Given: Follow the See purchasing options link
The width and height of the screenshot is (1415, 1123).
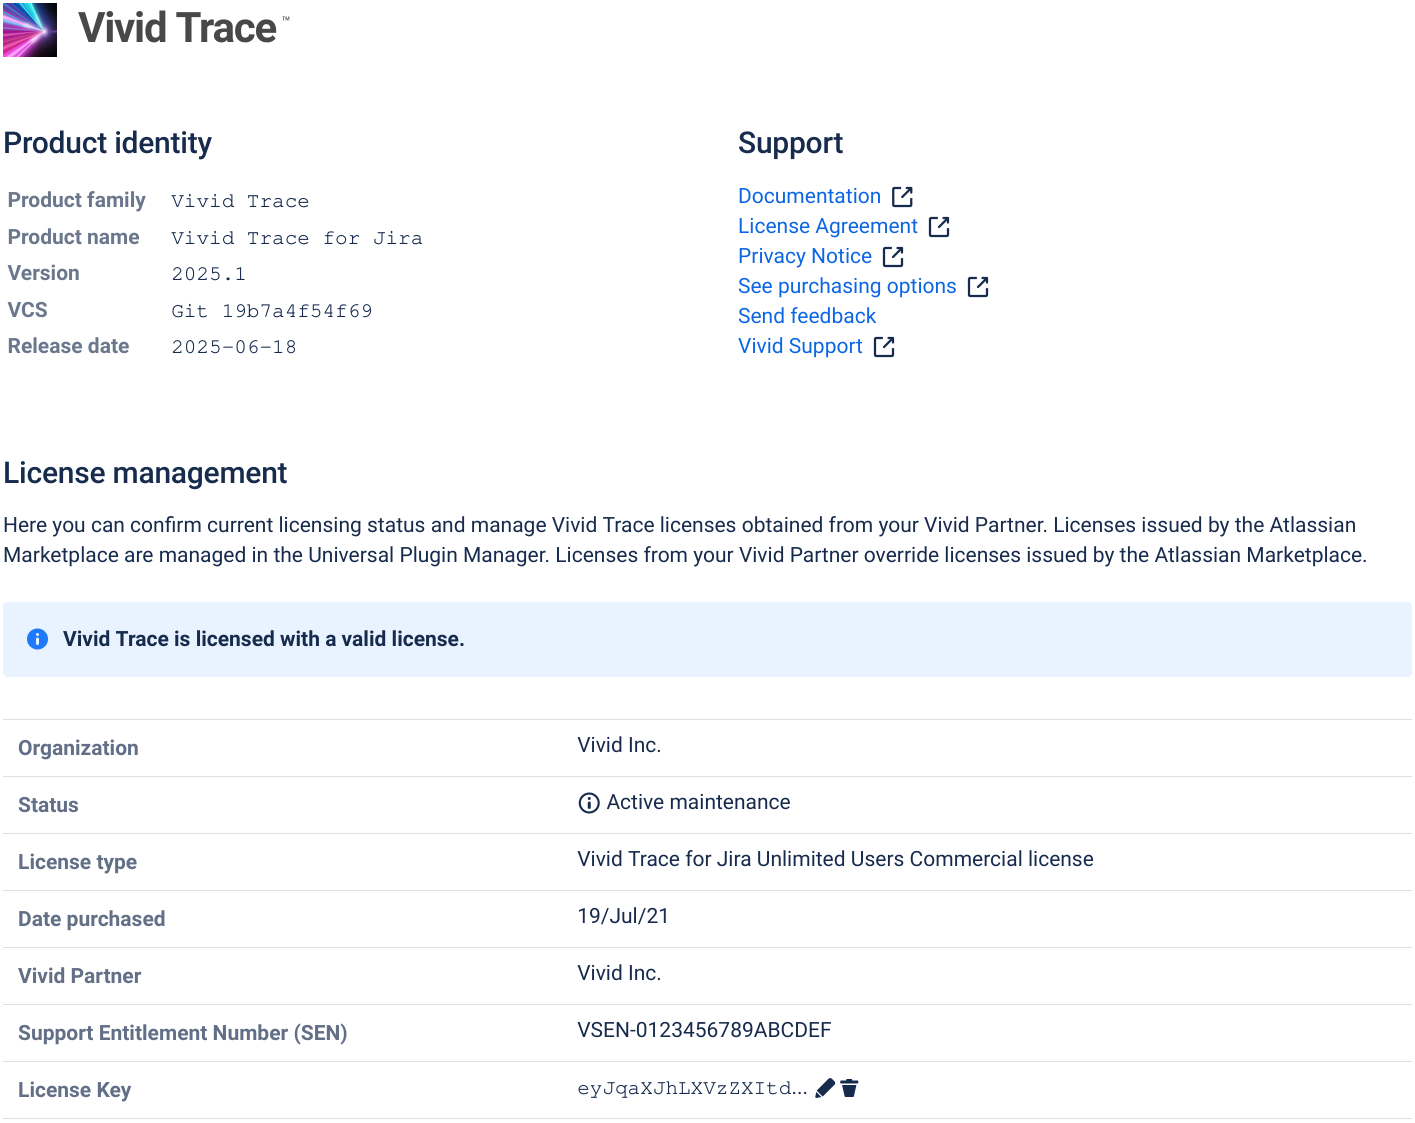Looking at the screenshot, I should point(847,286).
